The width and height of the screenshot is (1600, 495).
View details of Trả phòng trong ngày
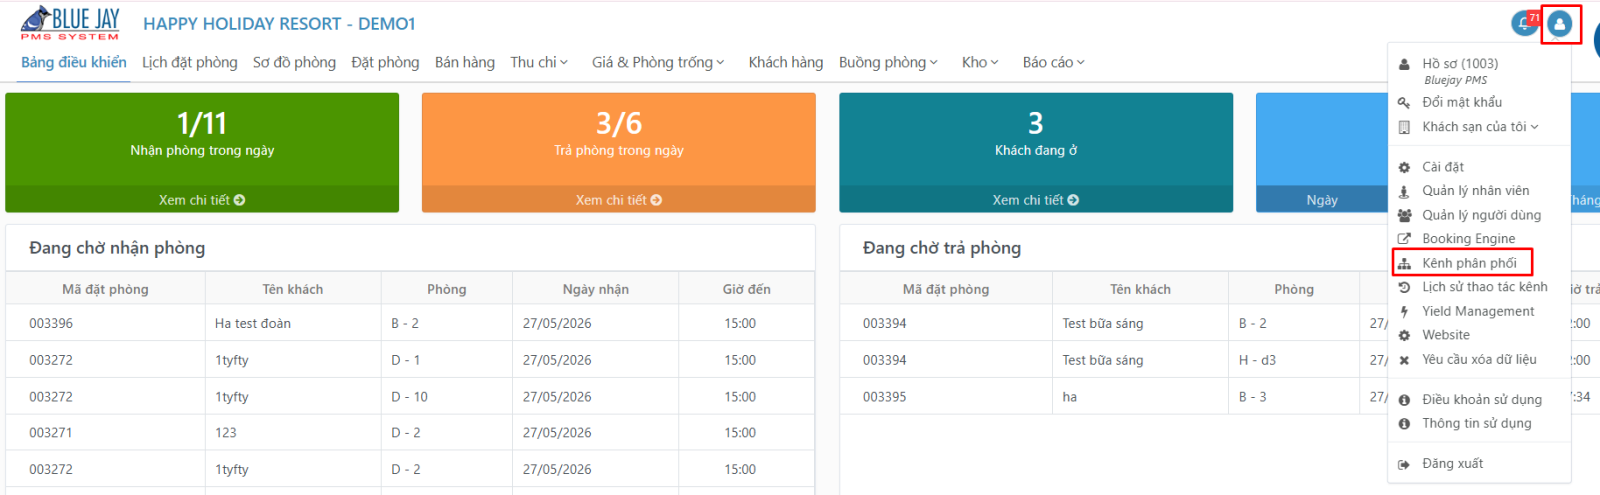[619, 200]
